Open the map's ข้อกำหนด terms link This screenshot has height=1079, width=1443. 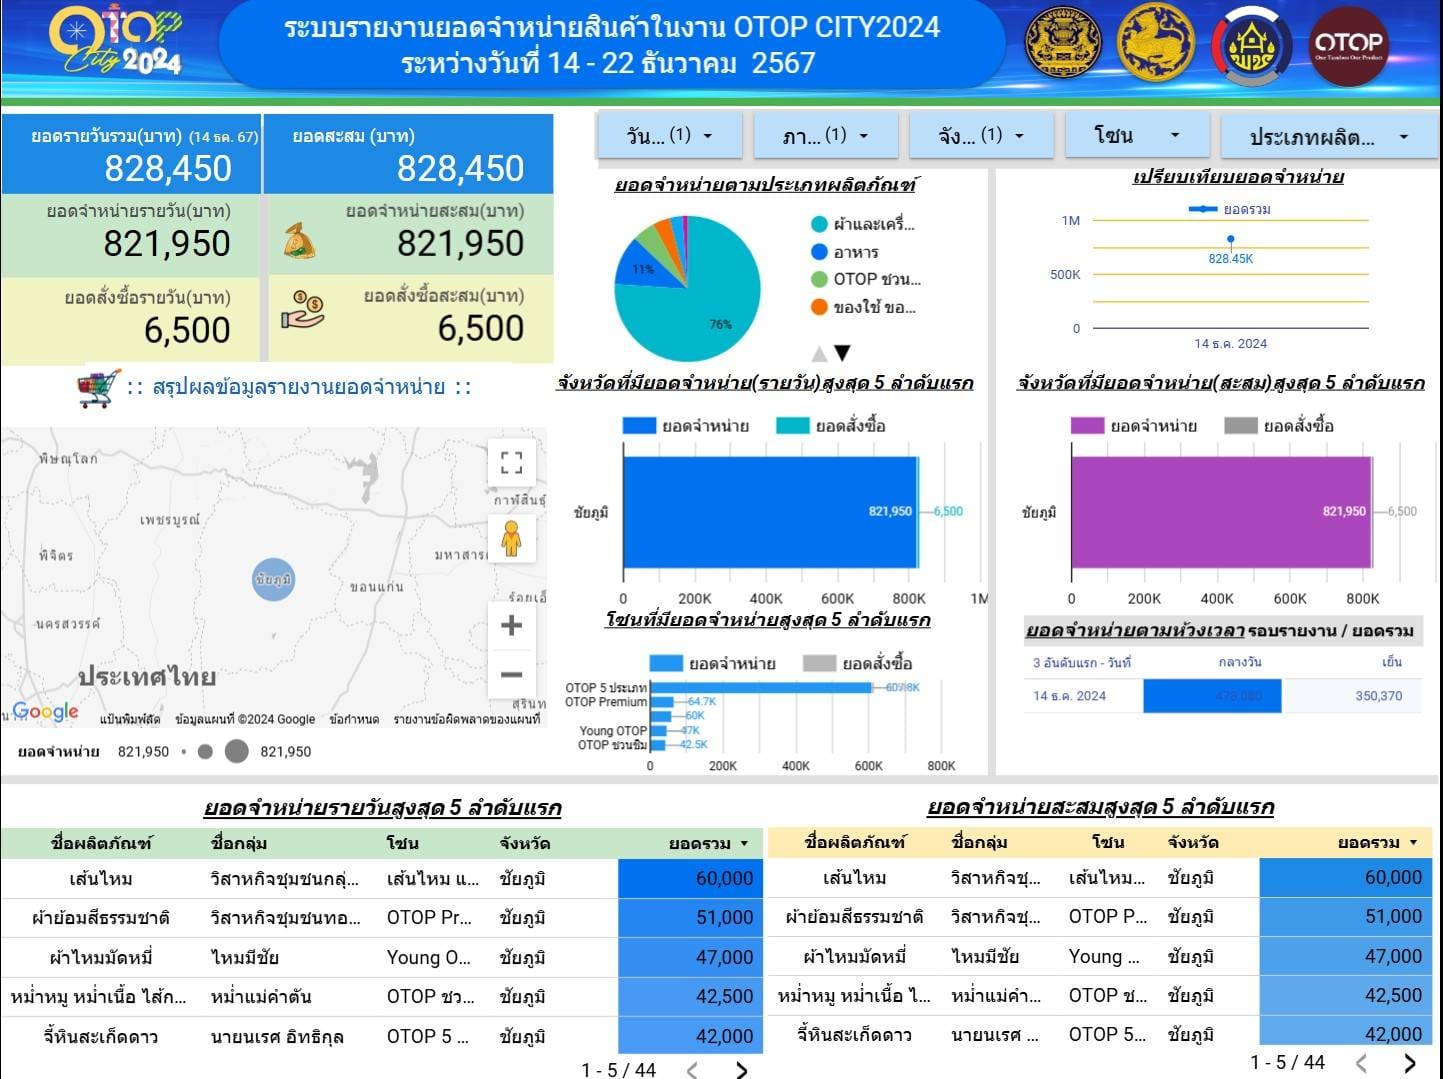point(354,719)
